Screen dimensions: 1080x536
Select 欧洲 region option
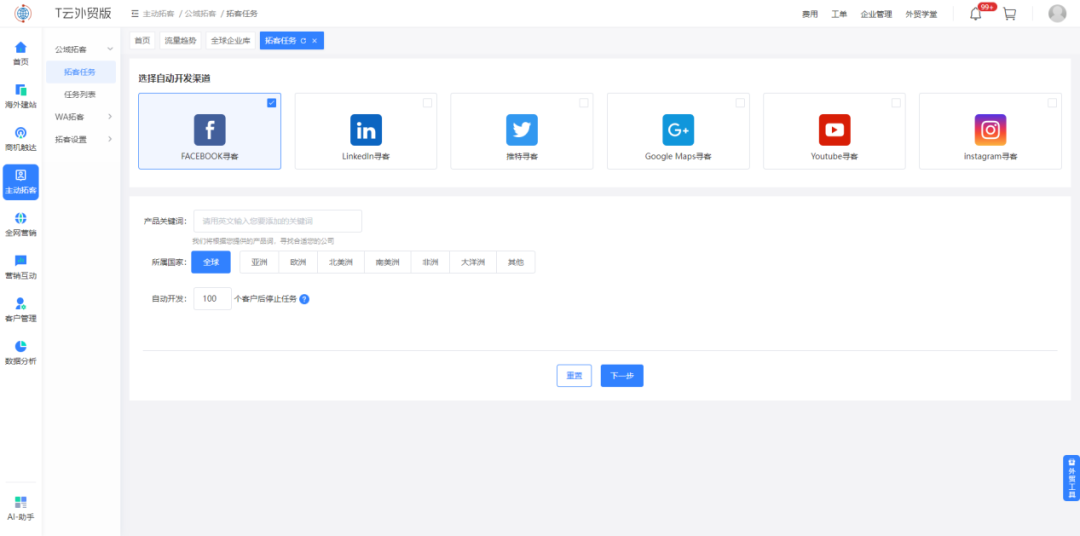298,262
